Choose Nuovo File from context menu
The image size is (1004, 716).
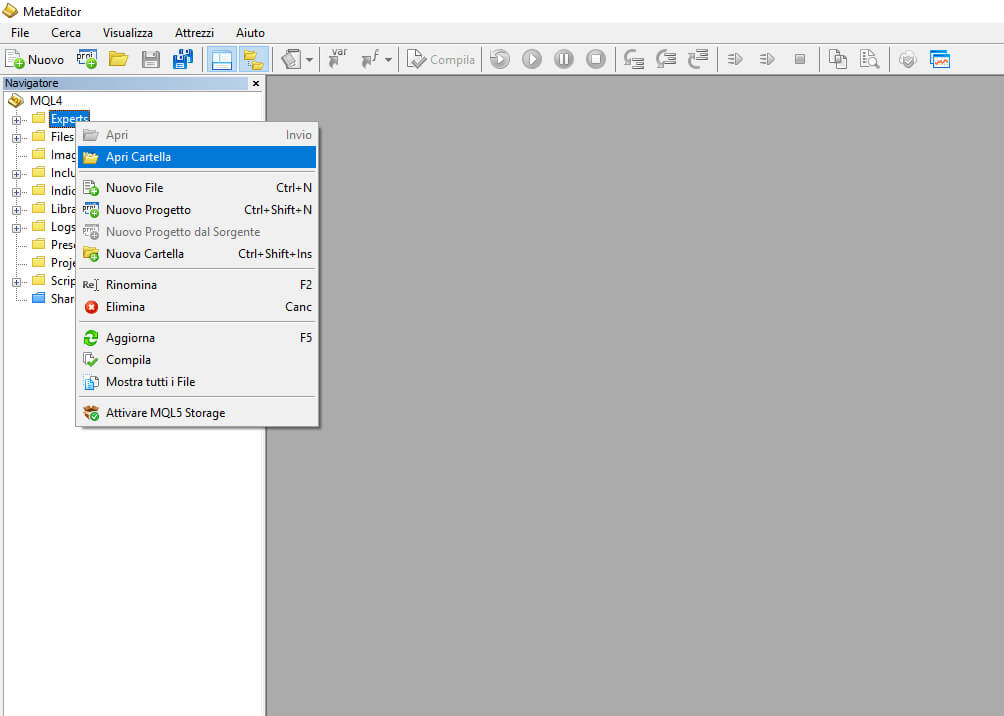[197, 188]
